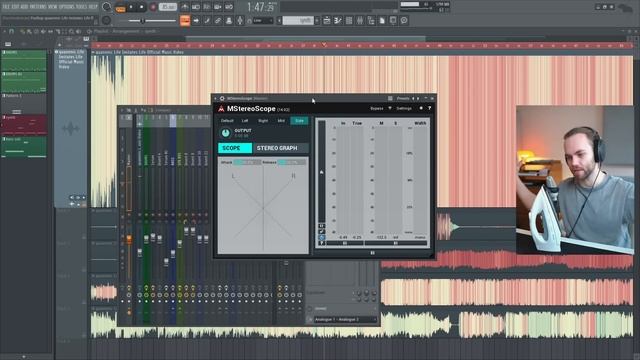Screen dimensions: 640x360
Task: Select the speaker playback tool in Playlist toolbar
Action: [78, 31]
